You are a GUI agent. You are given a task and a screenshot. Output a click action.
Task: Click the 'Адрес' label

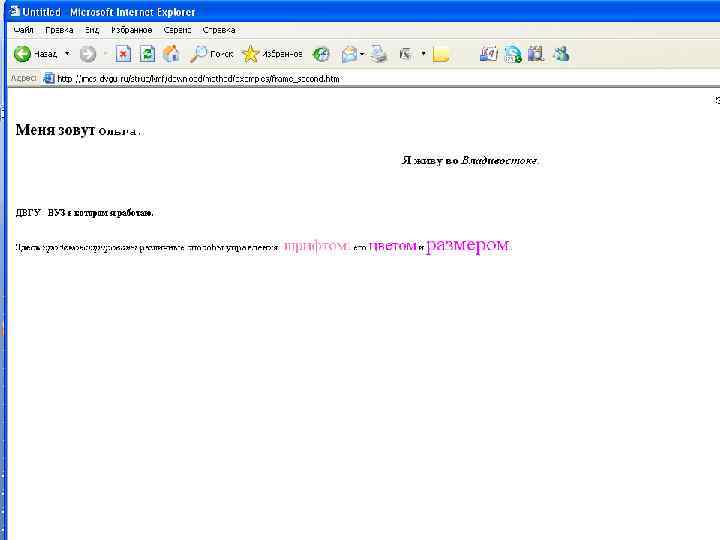click(23, 79)
